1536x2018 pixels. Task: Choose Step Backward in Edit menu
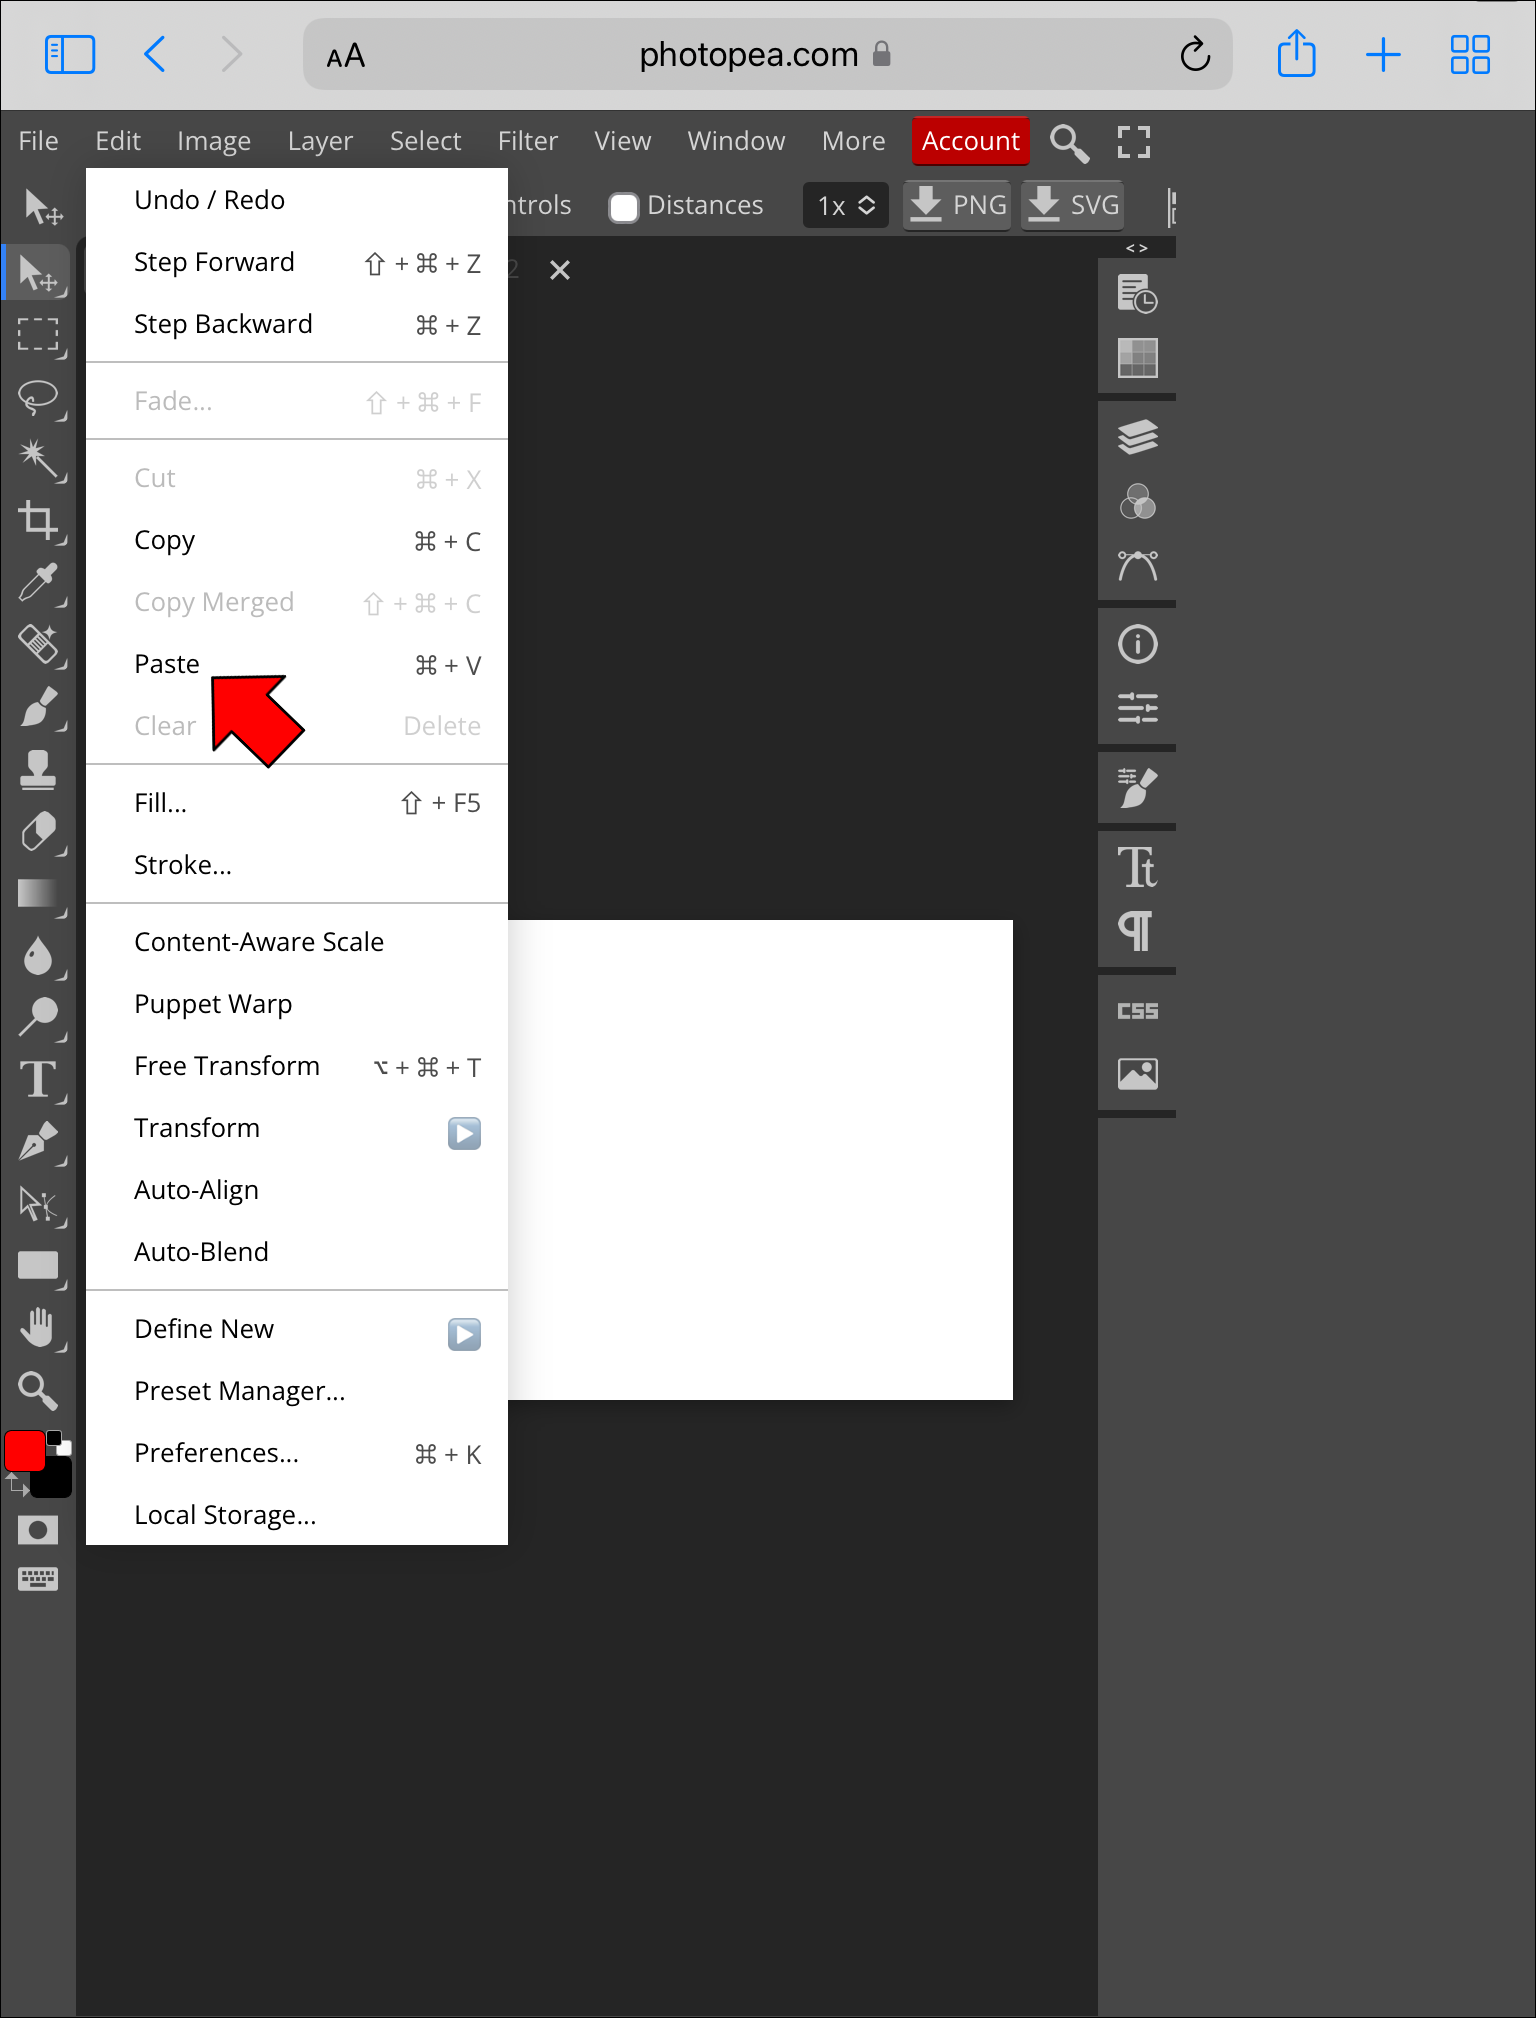coord(297,324)
